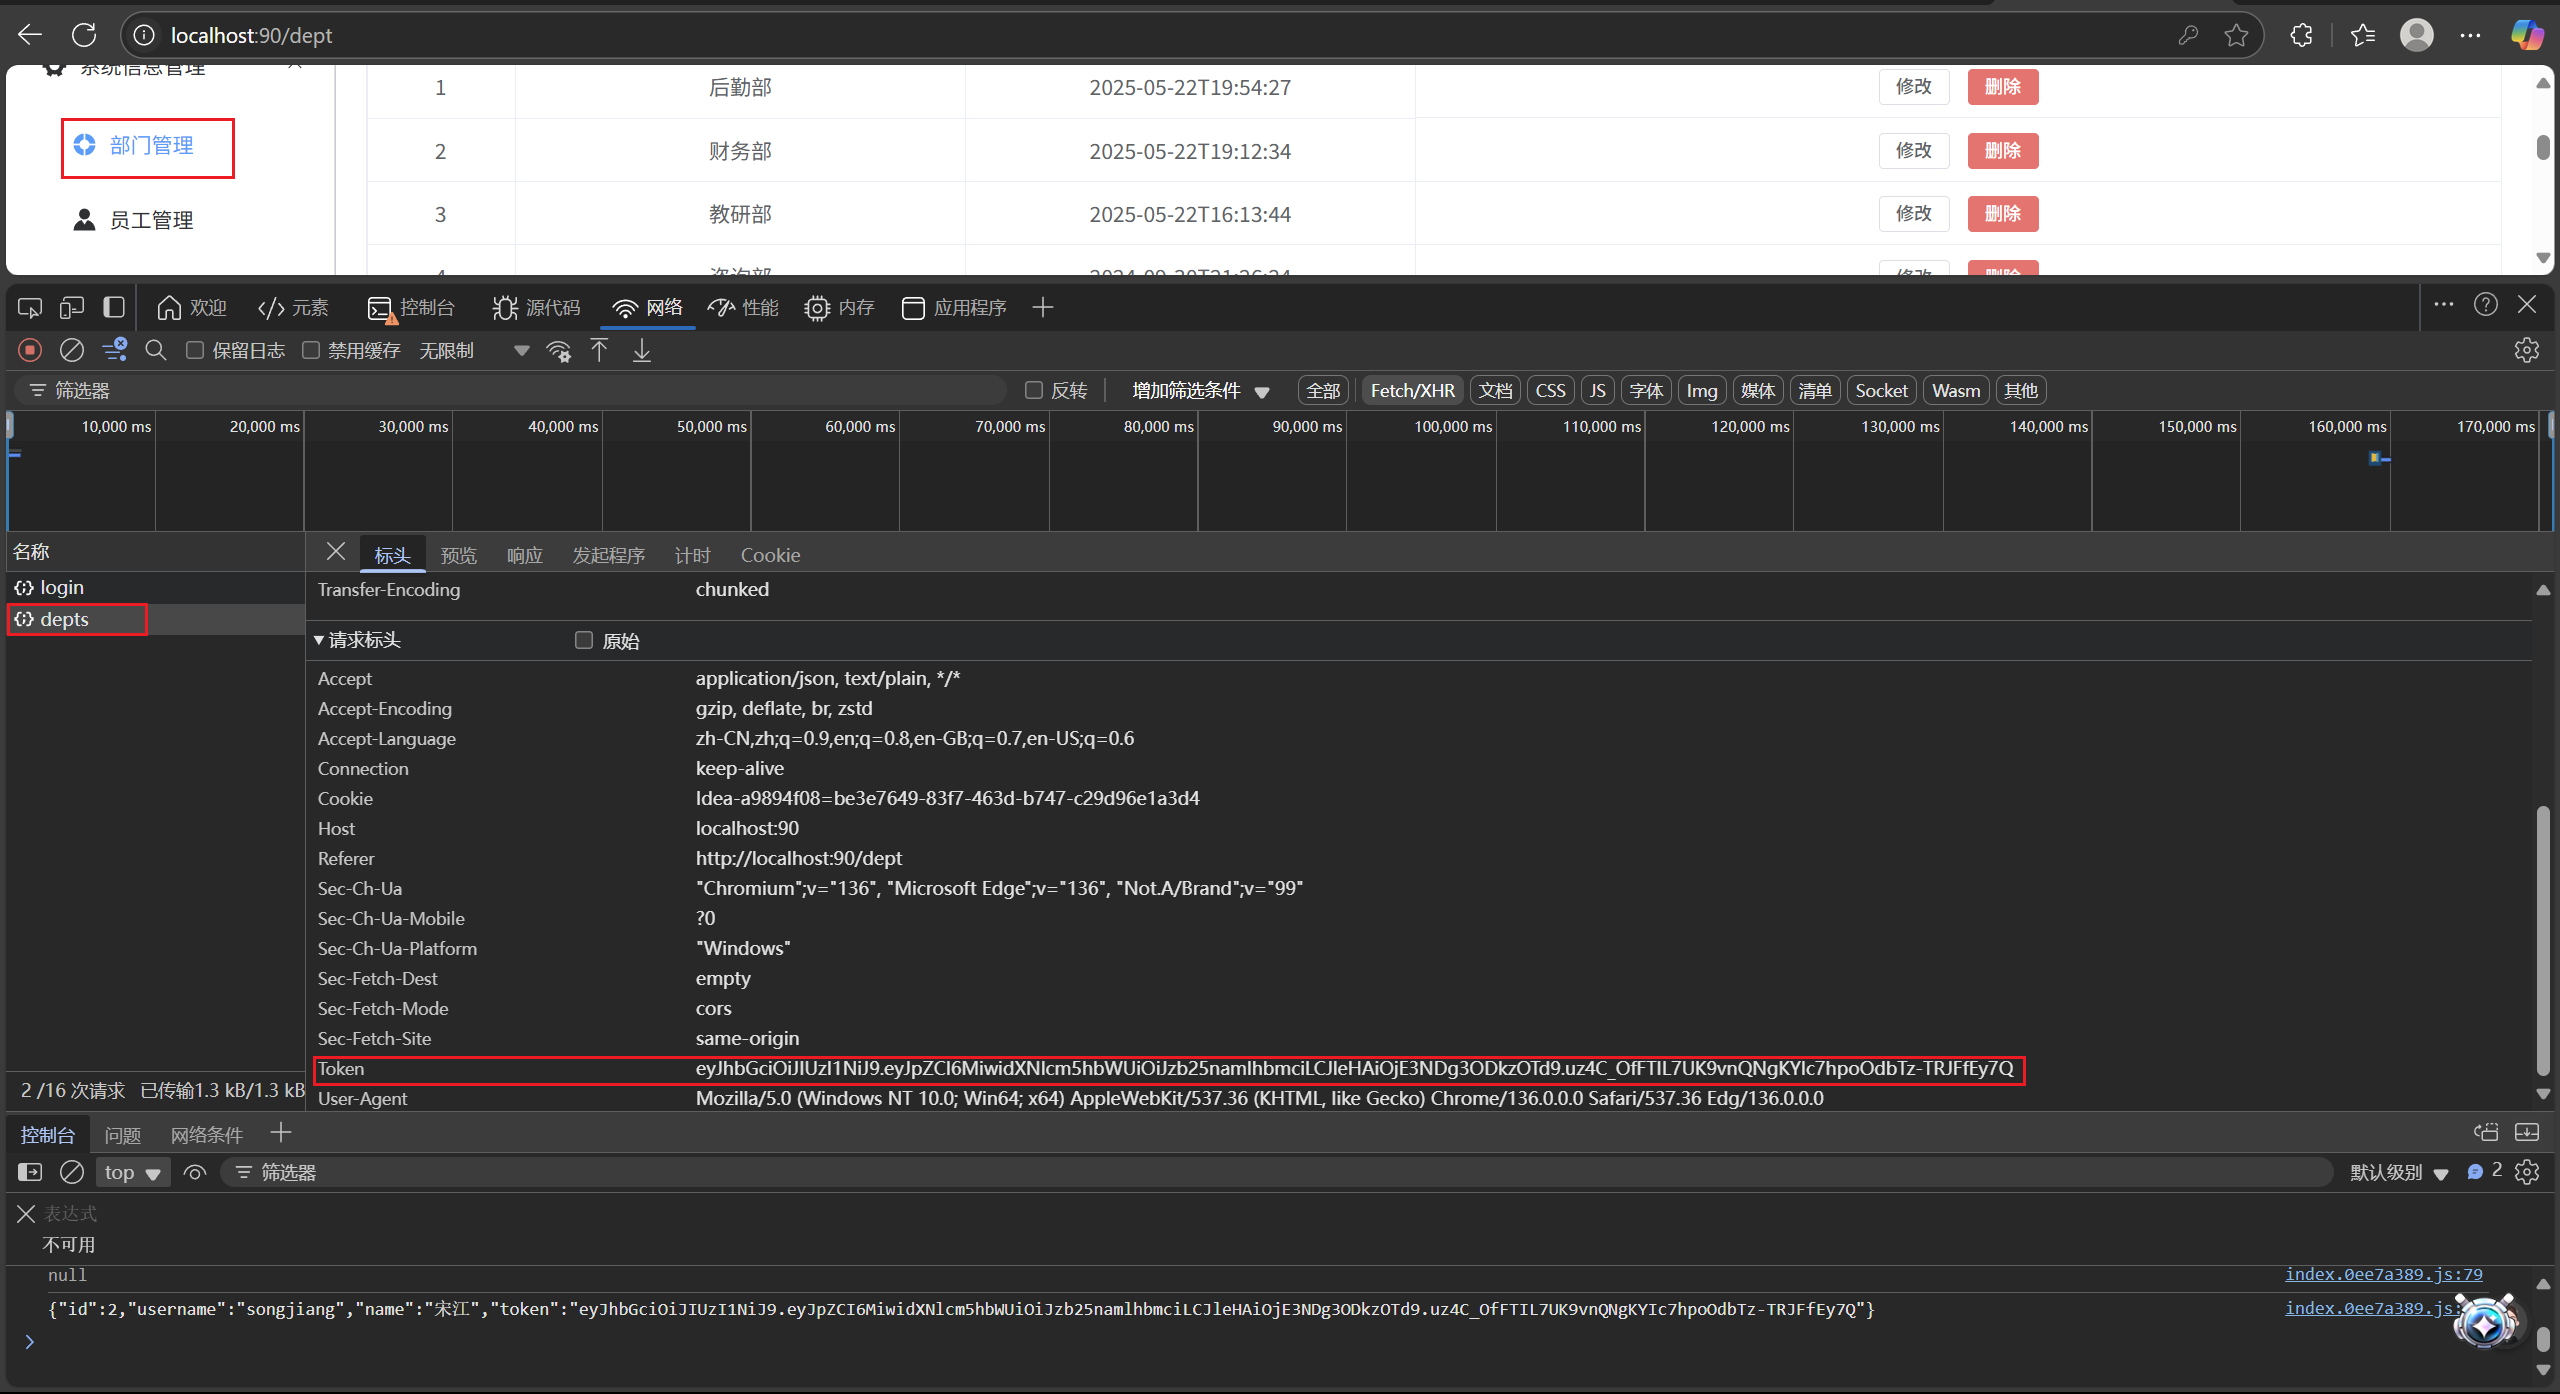
Task: Select the login request in list
Action: coord(62,588)
